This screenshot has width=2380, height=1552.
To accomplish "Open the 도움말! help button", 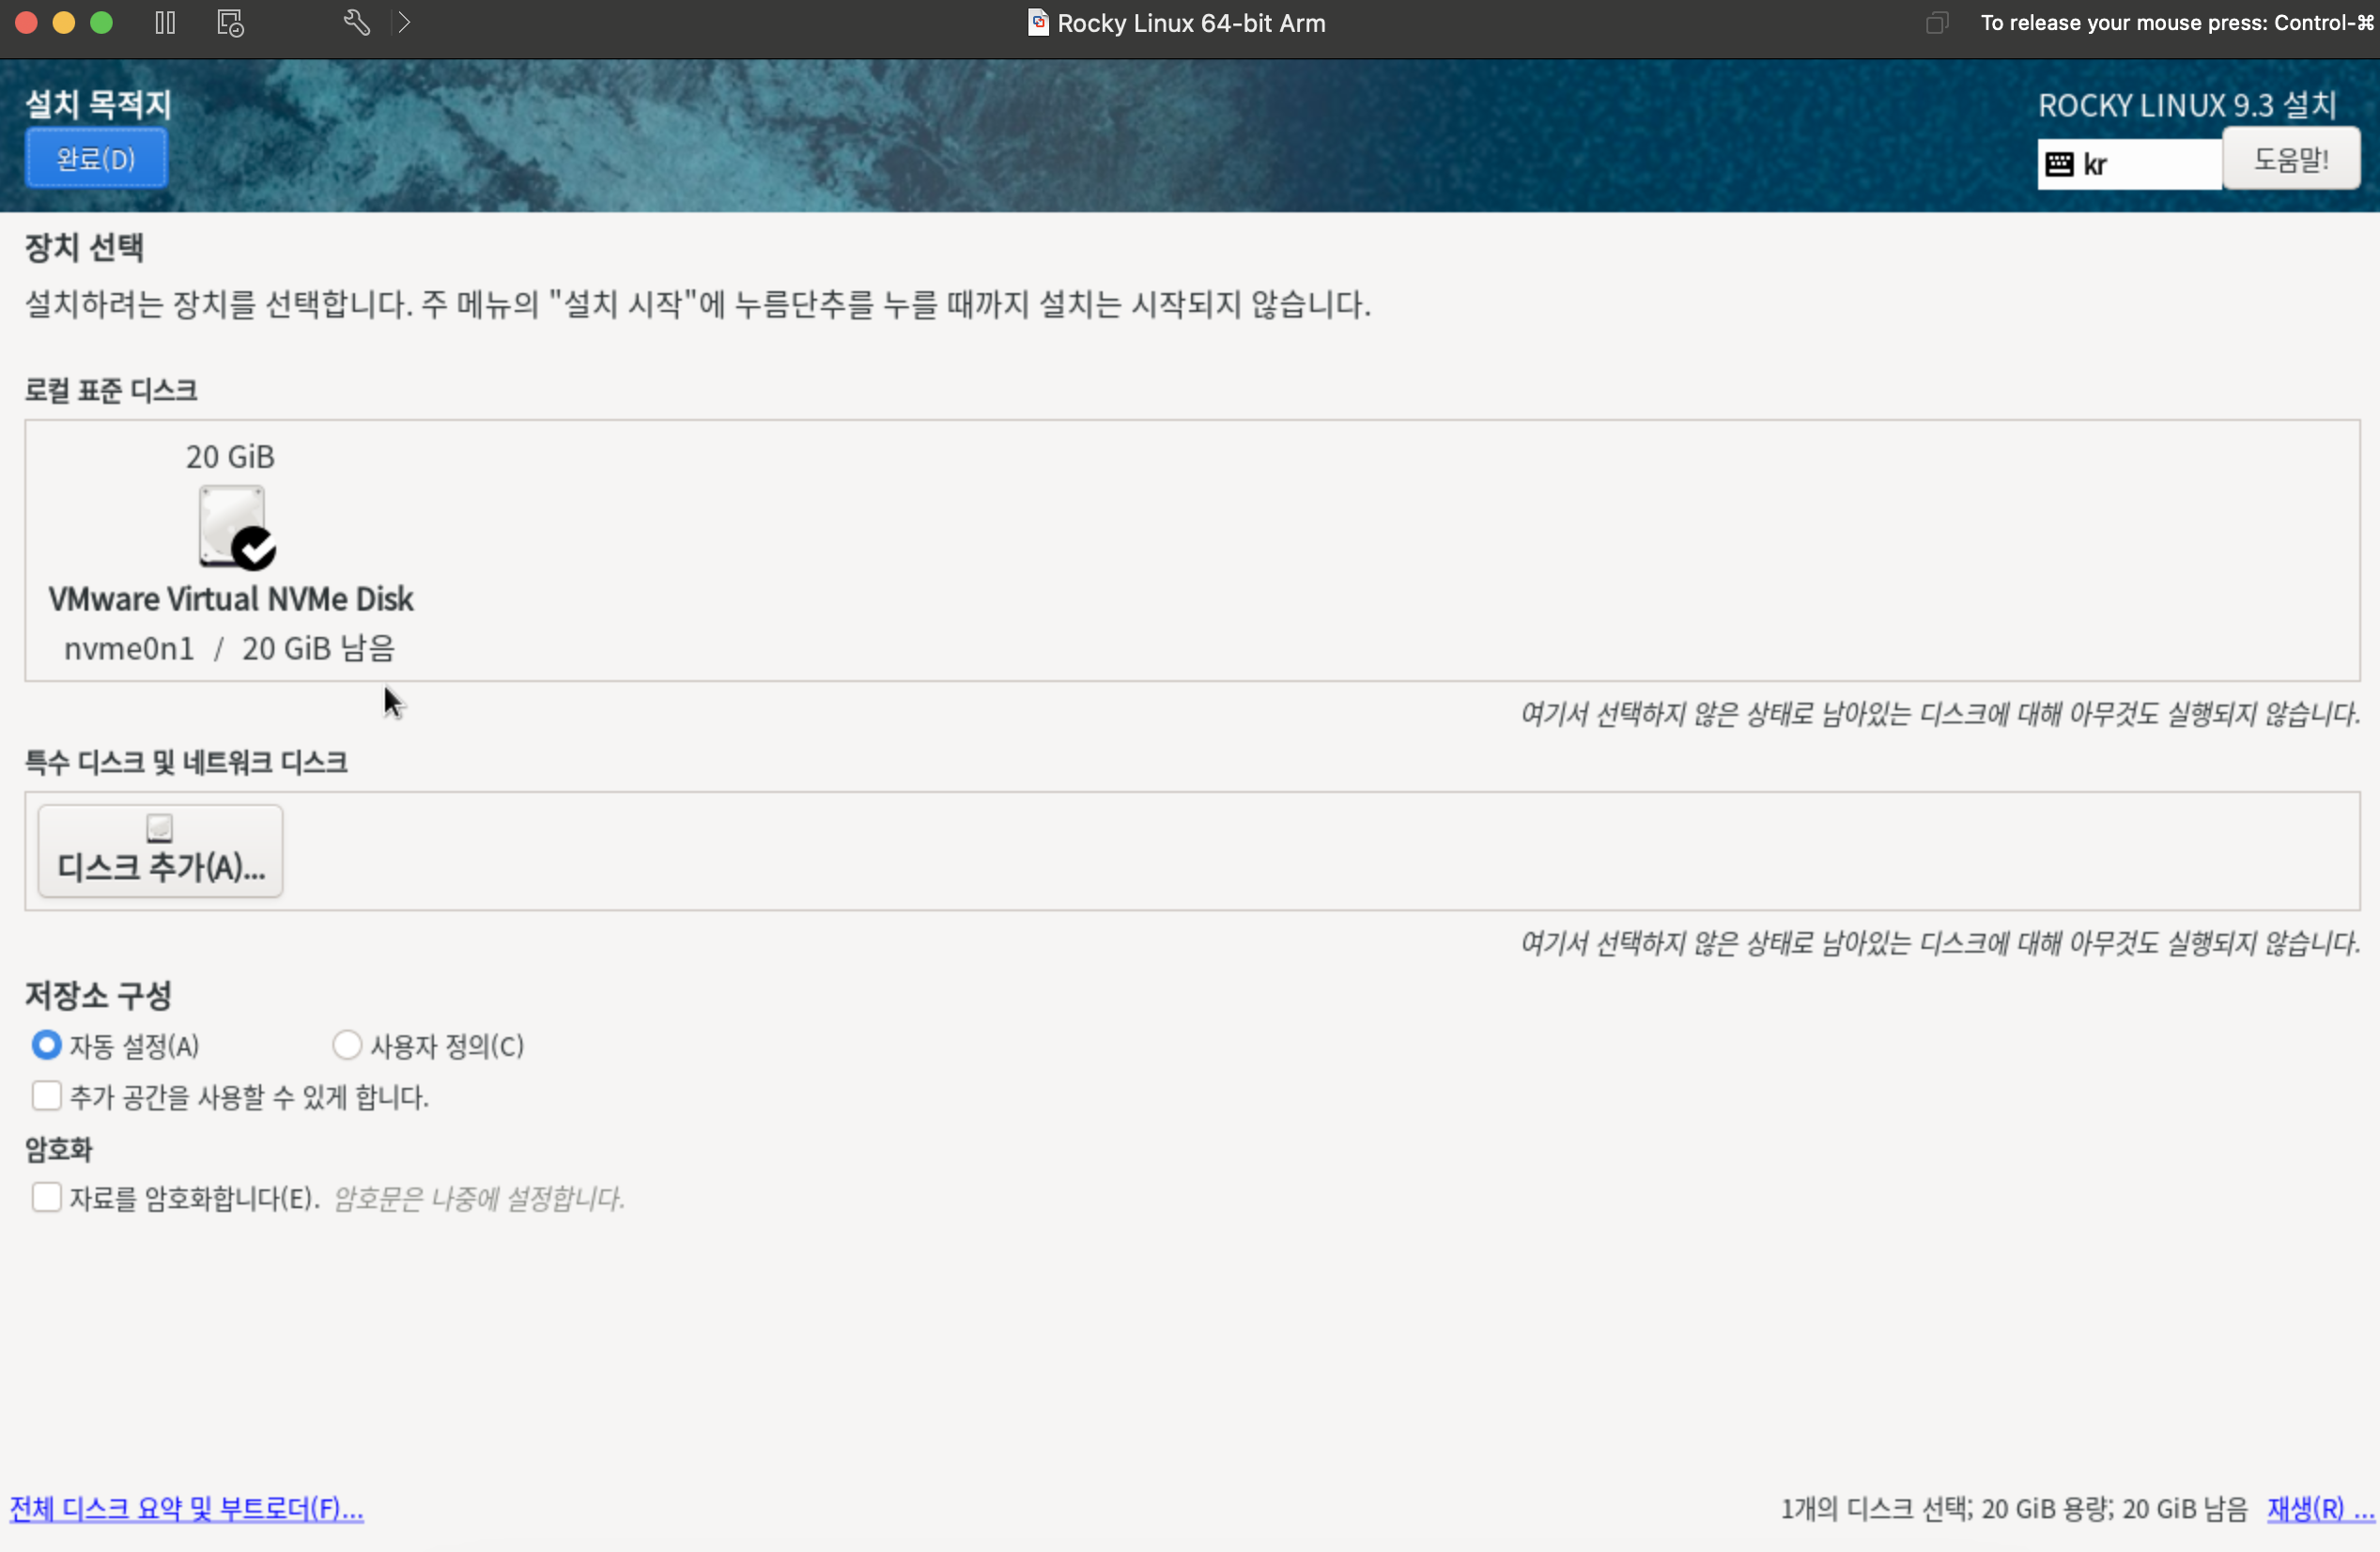I will 2291,159.
